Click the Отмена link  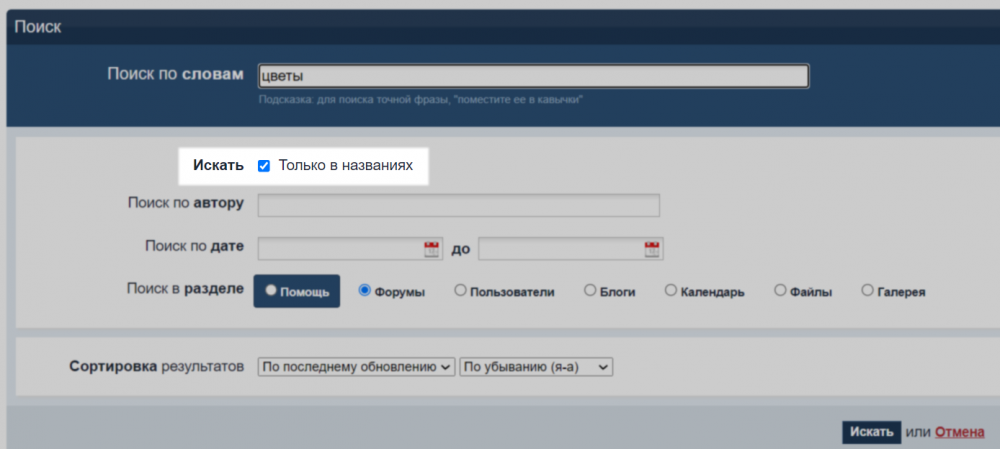pos(960,432)
